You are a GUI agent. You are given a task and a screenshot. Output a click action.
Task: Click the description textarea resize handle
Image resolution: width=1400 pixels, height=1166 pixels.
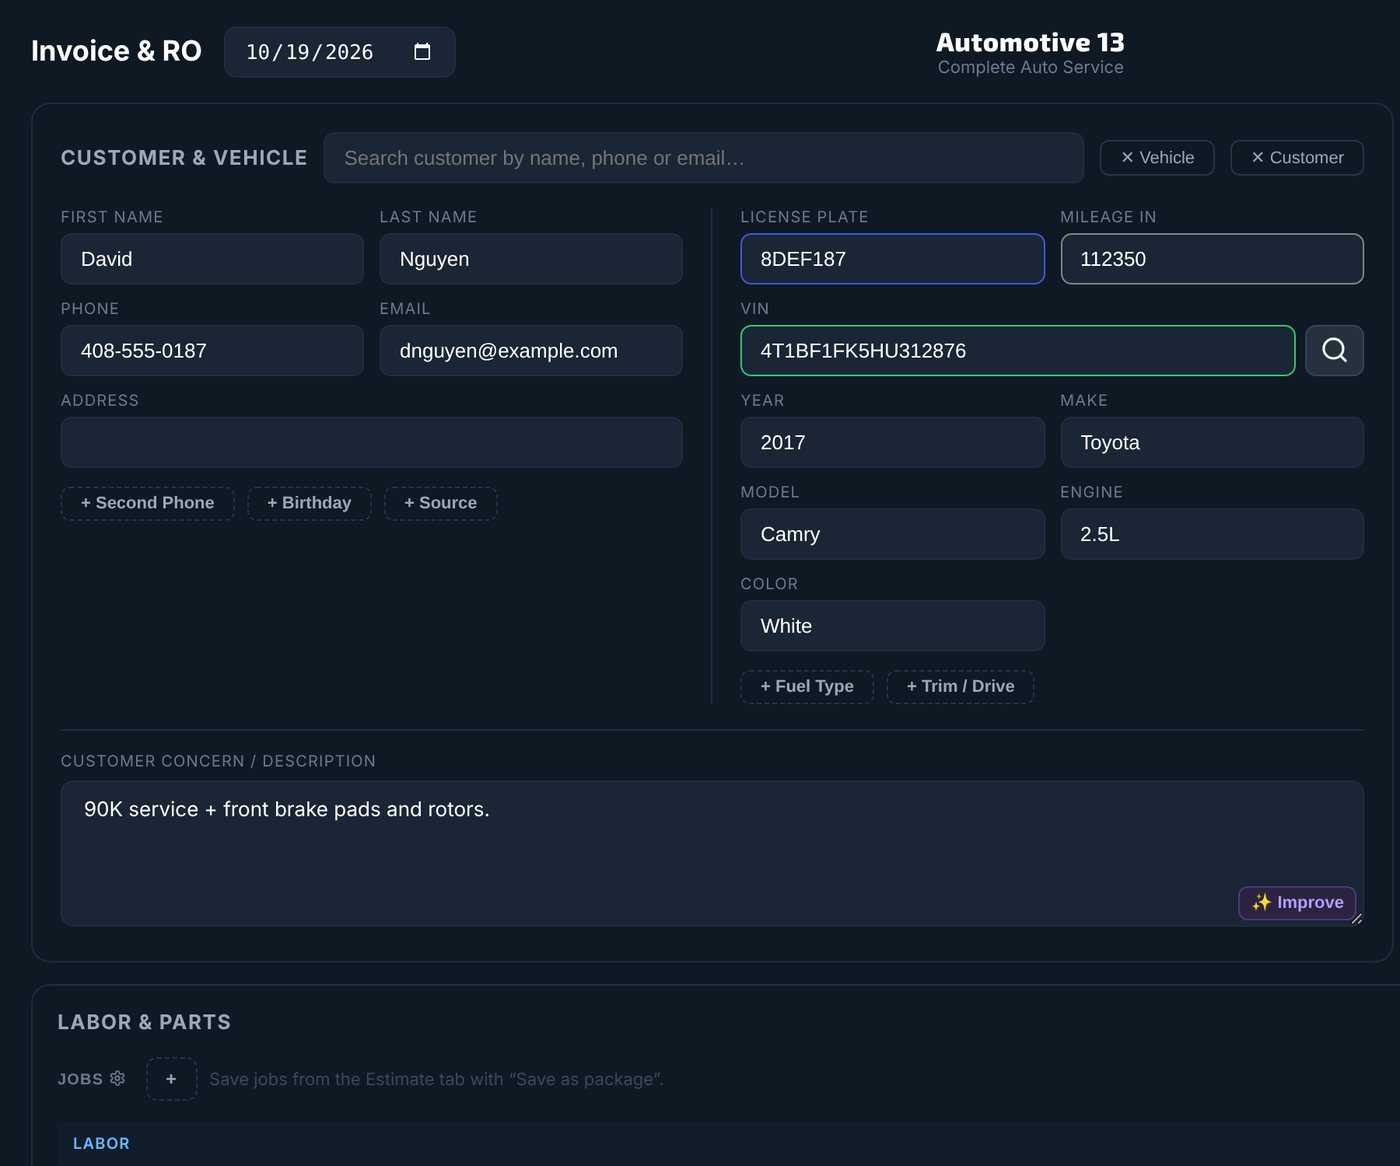pyautogui.click(x=1356, y=918)
